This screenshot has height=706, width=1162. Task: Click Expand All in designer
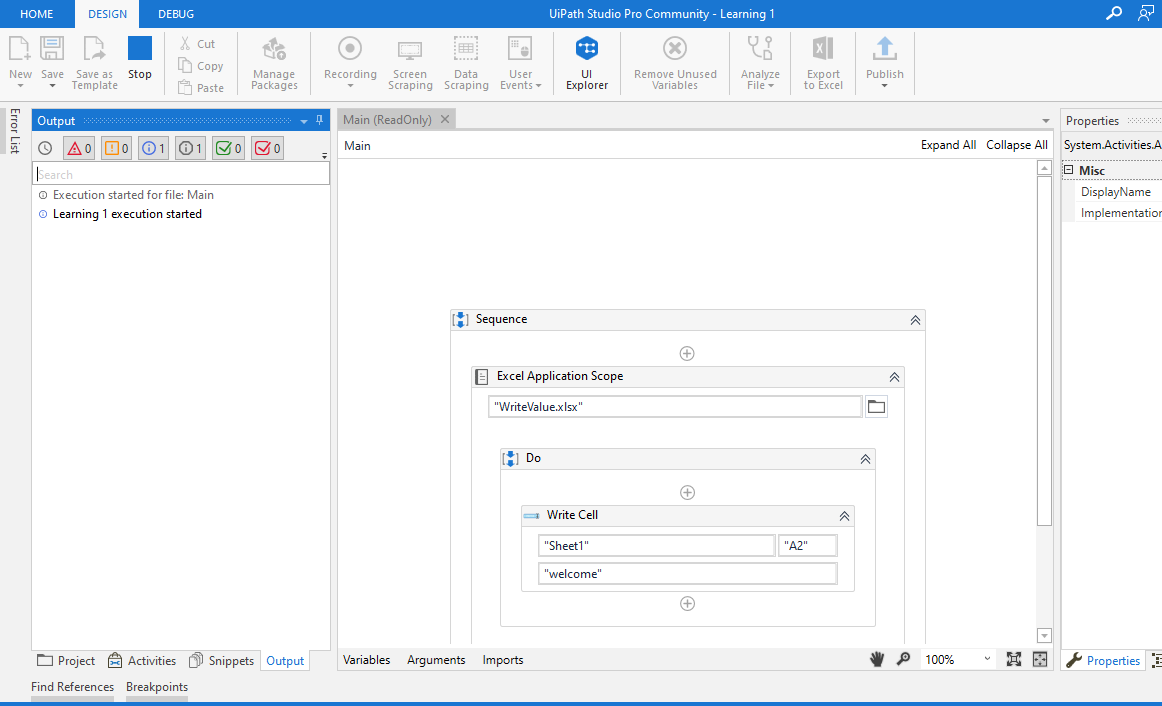point(948,145)
